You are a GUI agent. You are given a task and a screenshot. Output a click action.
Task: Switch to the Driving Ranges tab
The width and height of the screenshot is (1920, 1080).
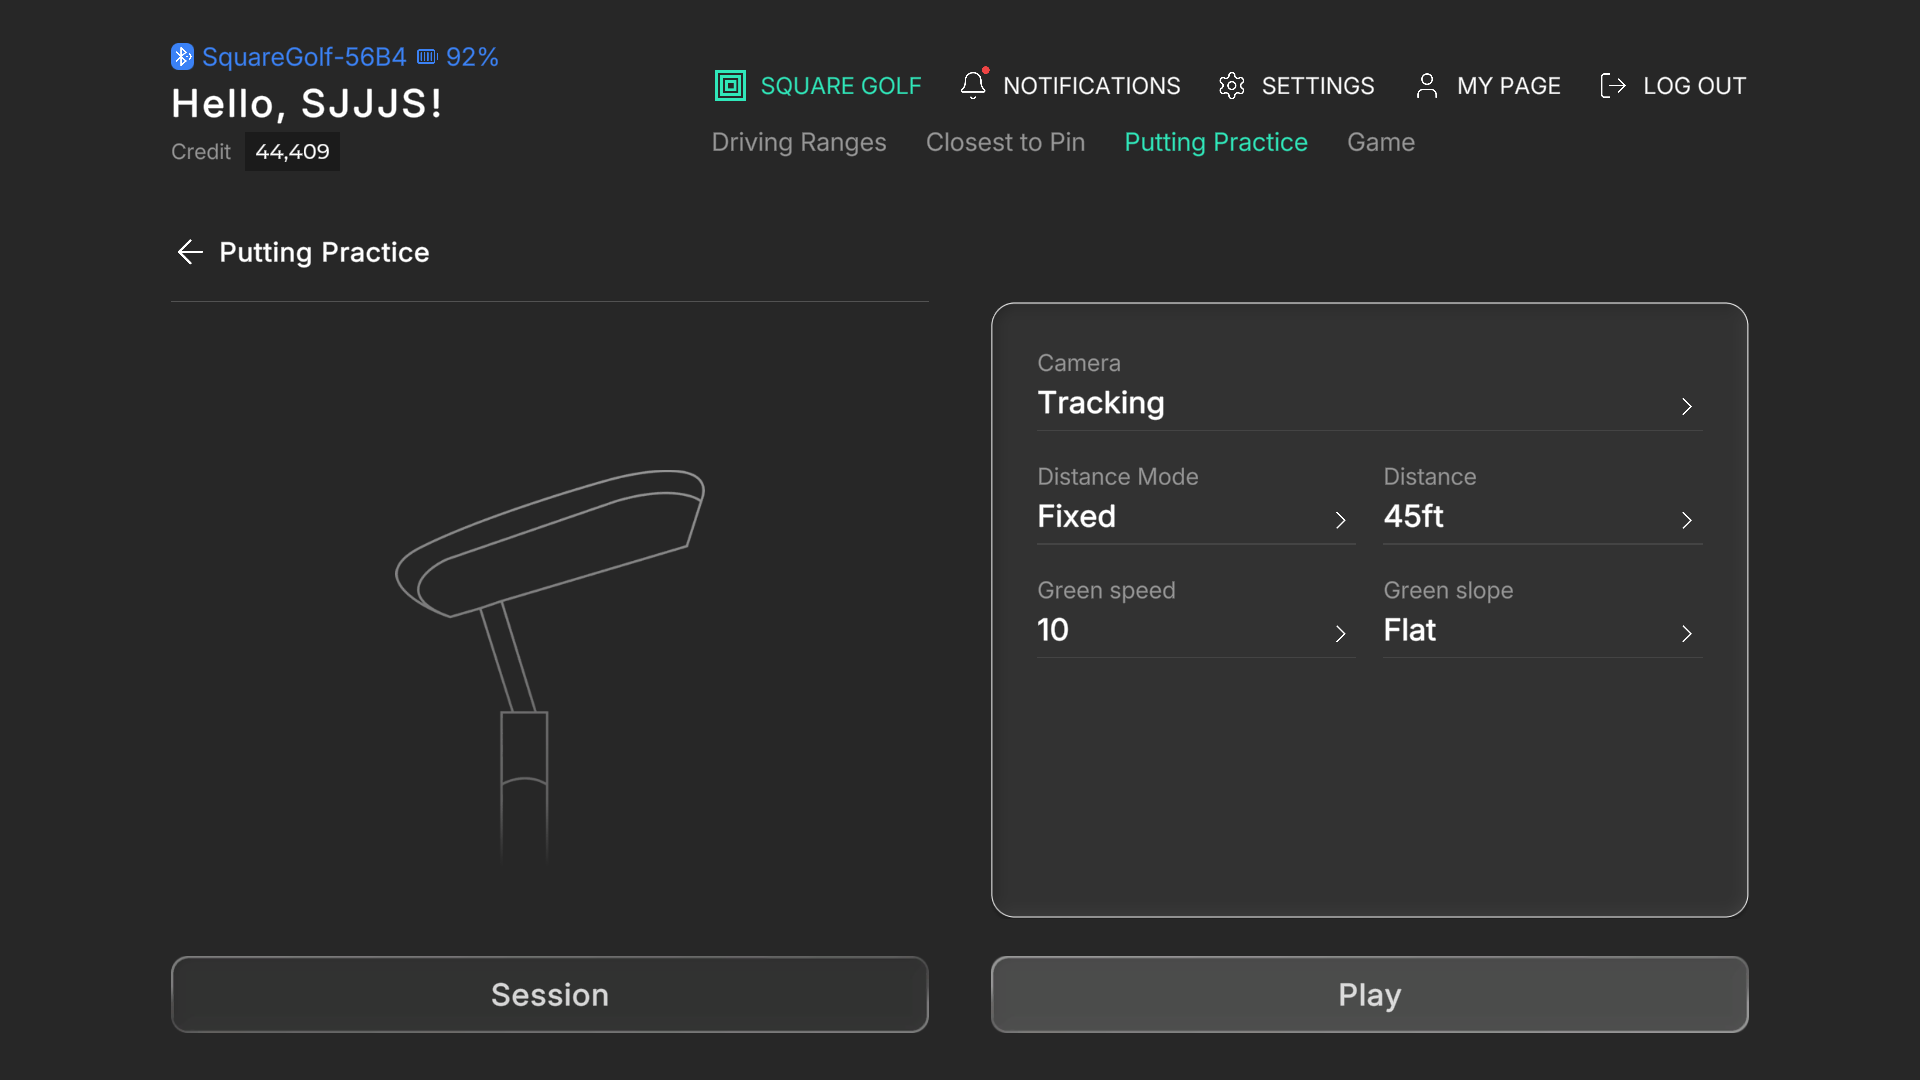coord(799,142)
